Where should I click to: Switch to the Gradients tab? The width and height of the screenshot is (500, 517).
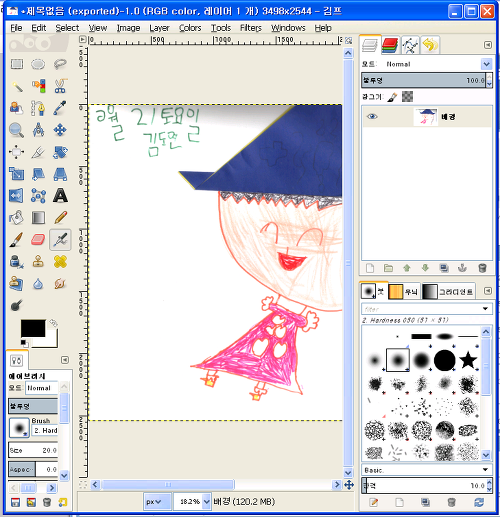pos(448,292)
